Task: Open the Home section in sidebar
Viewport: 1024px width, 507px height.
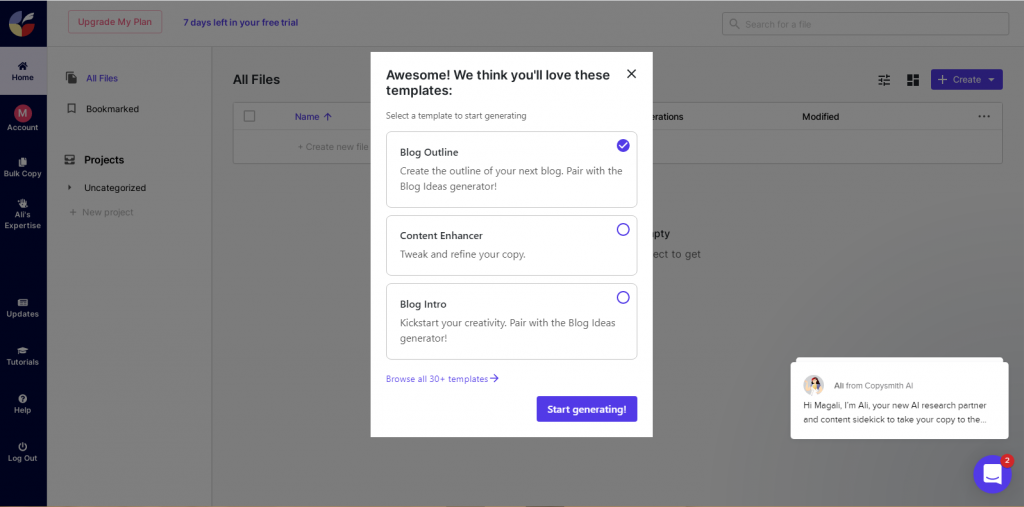Action: click(x=22, y=70)
